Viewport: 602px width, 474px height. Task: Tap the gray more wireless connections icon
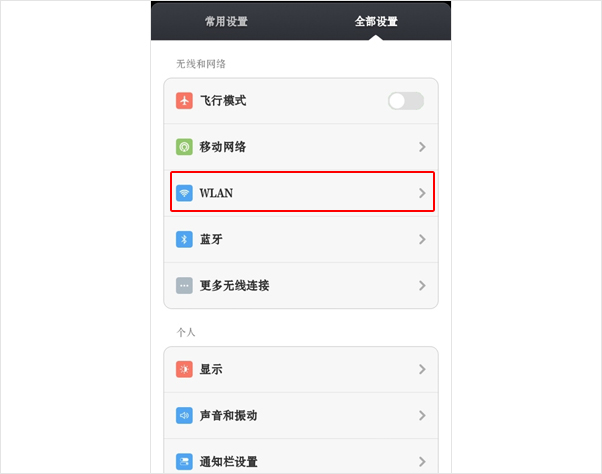[x=184, y=286]
